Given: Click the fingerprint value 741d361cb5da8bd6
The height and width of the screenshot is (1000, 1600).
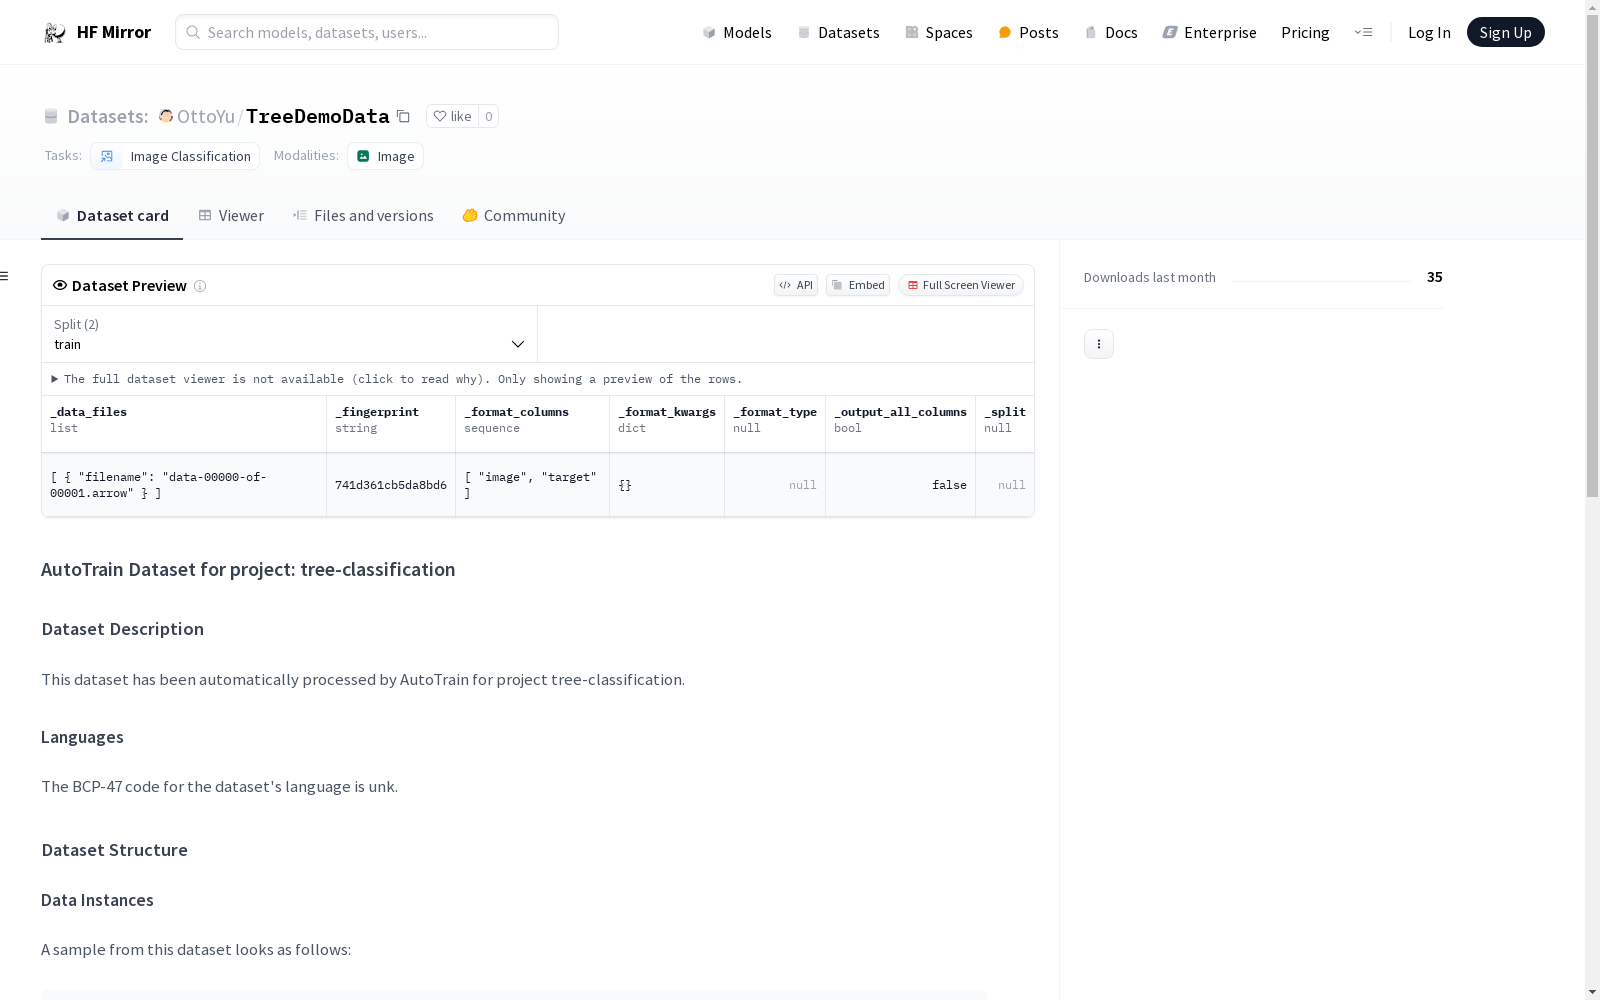Looking at the screenshot, I should click(391, 485).
